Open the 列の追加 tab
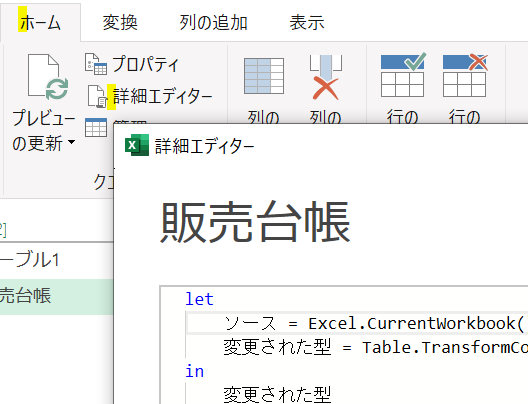Viewport: 528px width, 404px height. 213,23
